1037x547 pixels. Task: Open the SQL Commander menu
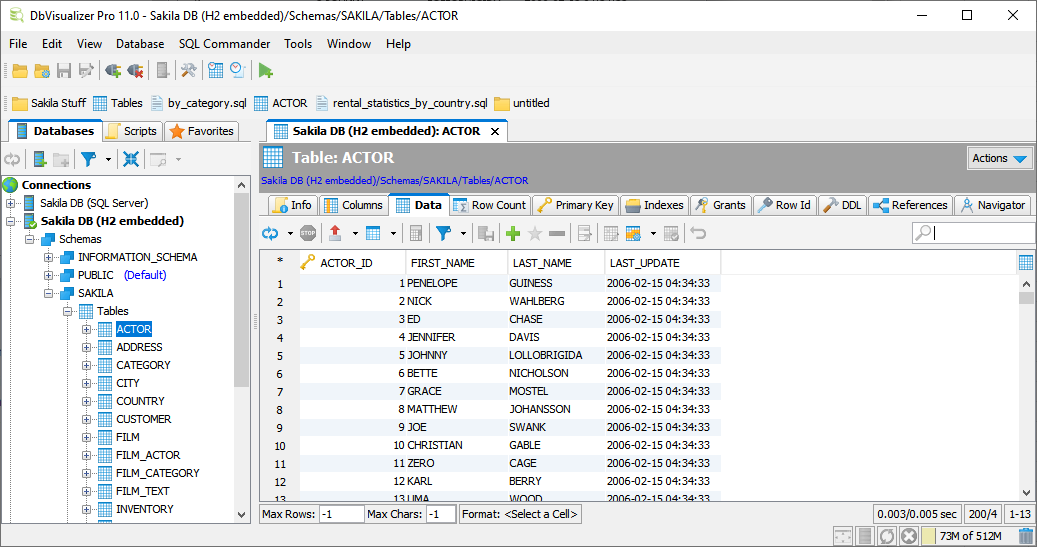(224, 44)
